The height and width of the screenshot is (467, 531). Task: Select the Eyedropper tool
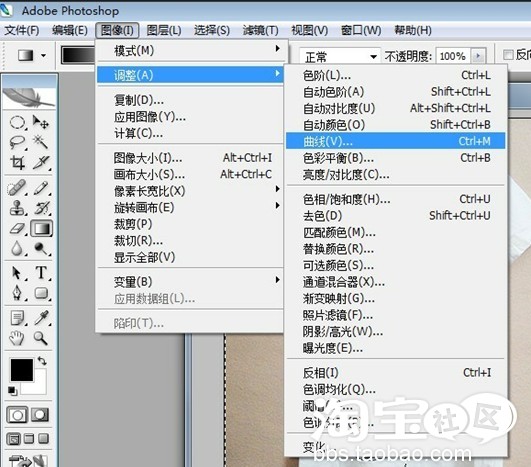click(x=41, y=318)
